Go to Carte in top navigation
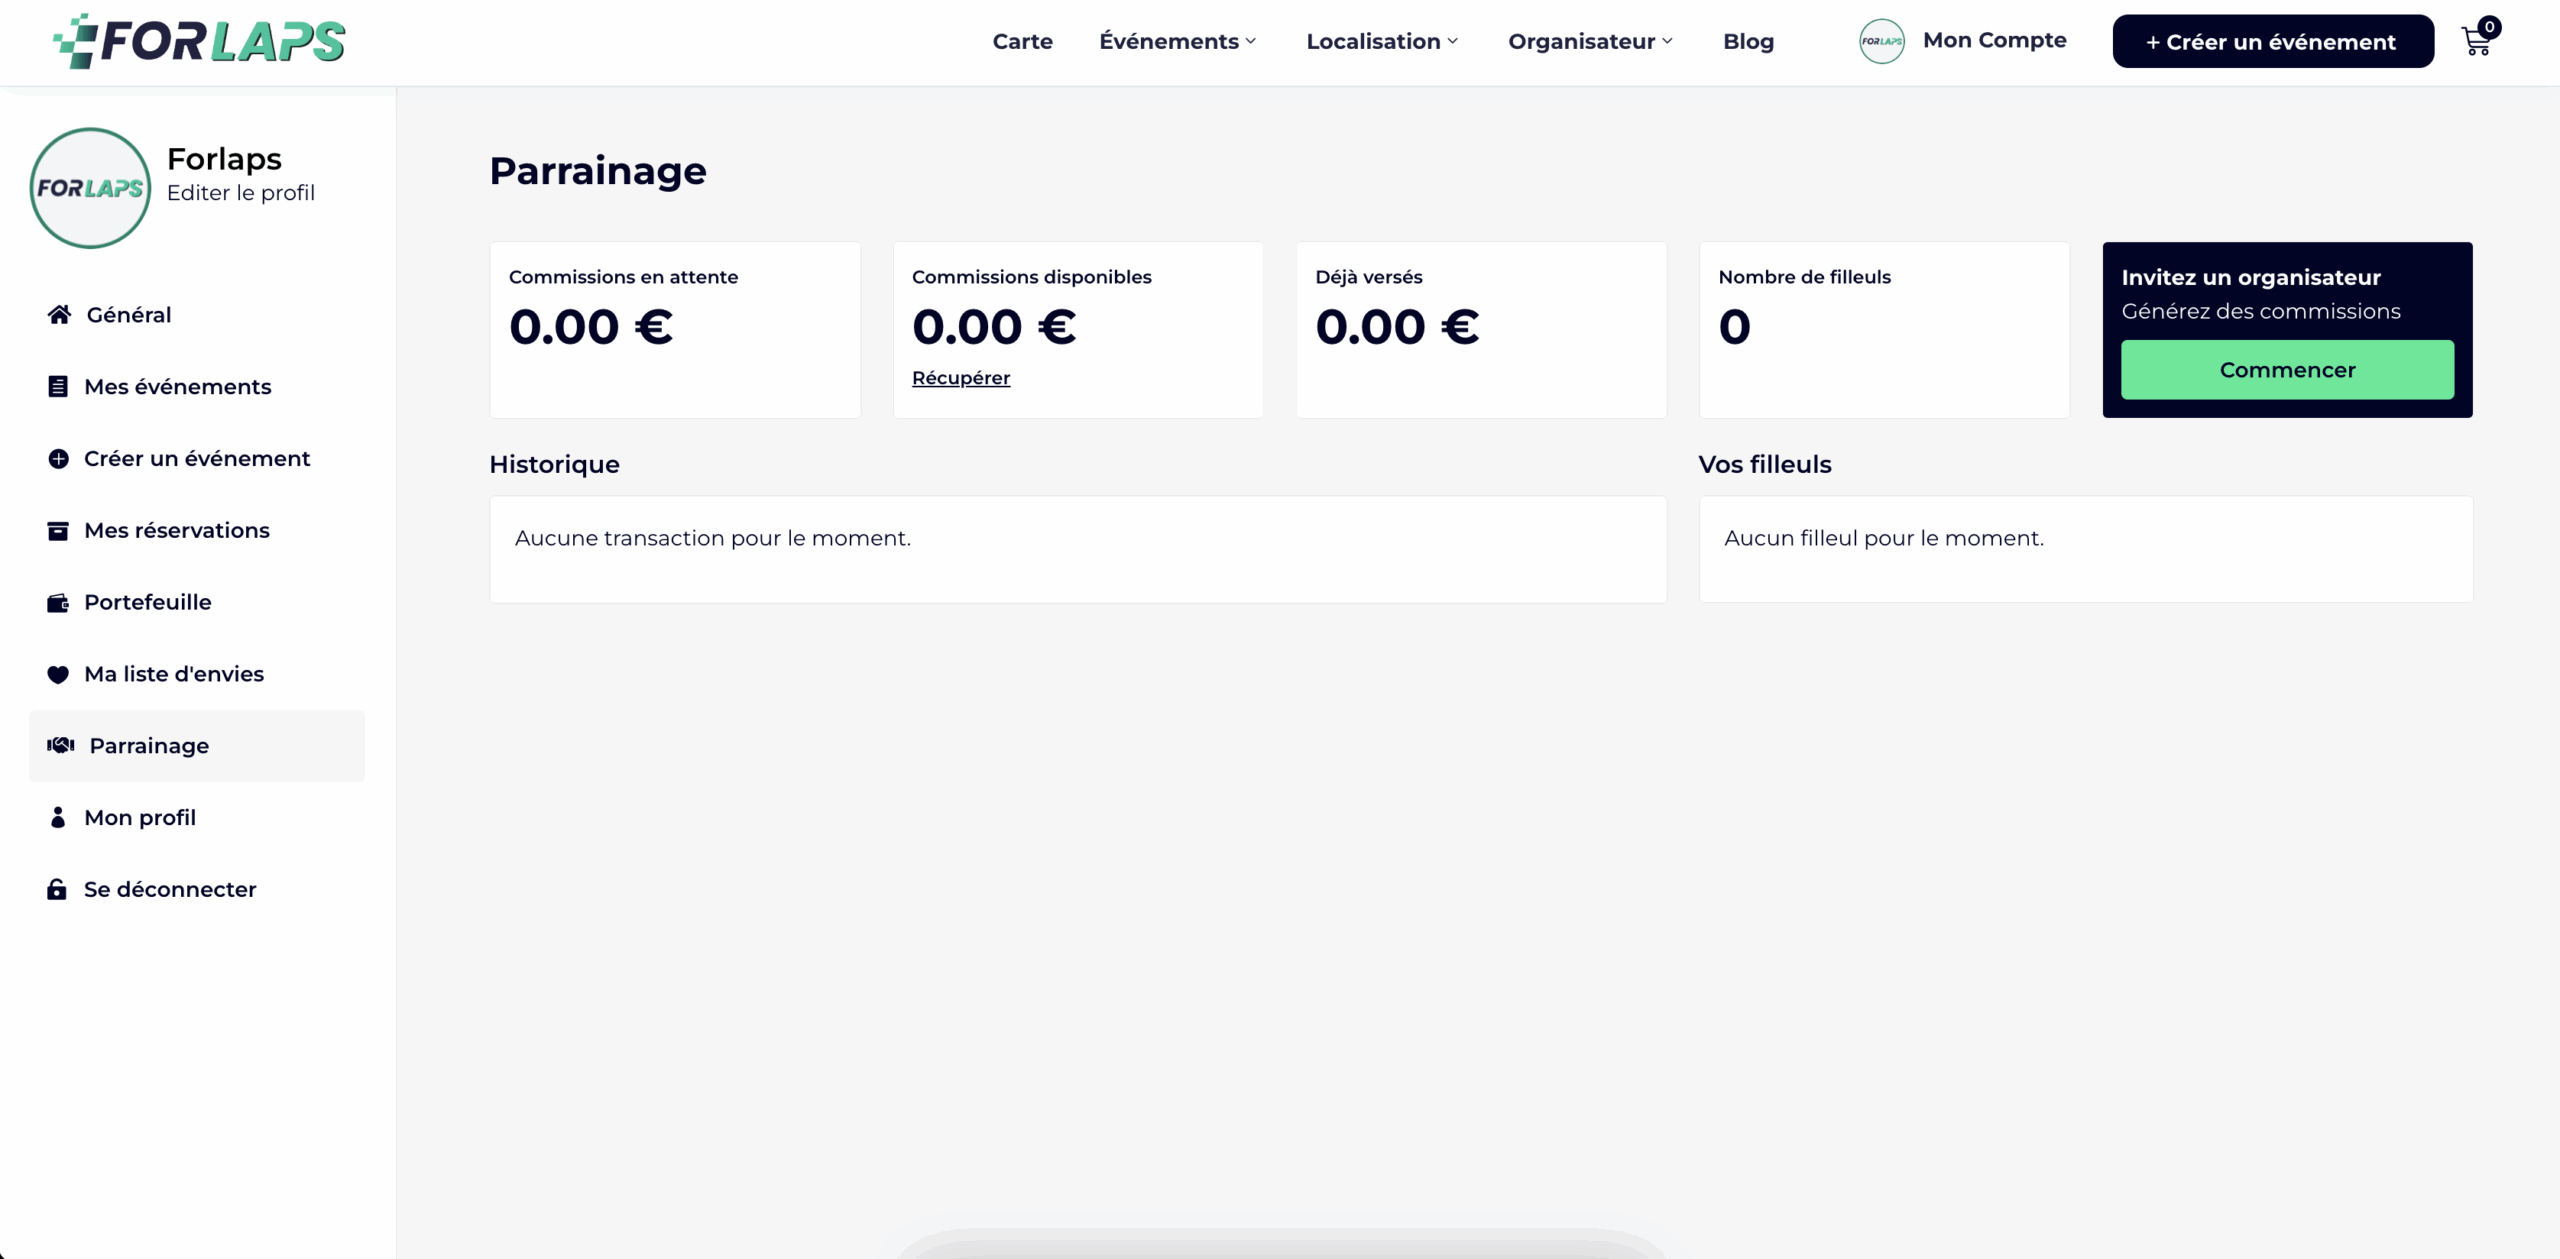The height and width of the screenshot is (1259, 2560). pyautogui.click(x=1022, y=41)
